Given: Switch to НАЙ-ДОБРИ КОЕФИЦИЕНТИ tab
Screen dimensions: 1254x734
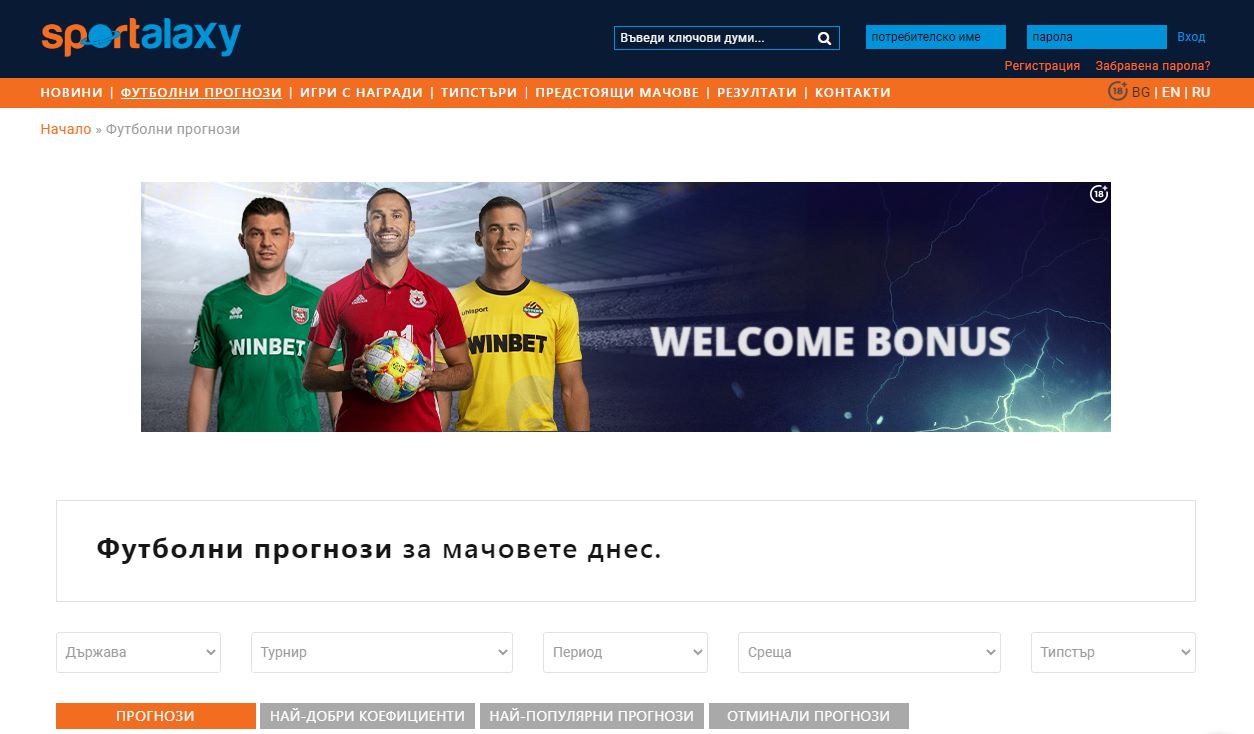Looking at the screenshot, I should [x=367, y=716].
